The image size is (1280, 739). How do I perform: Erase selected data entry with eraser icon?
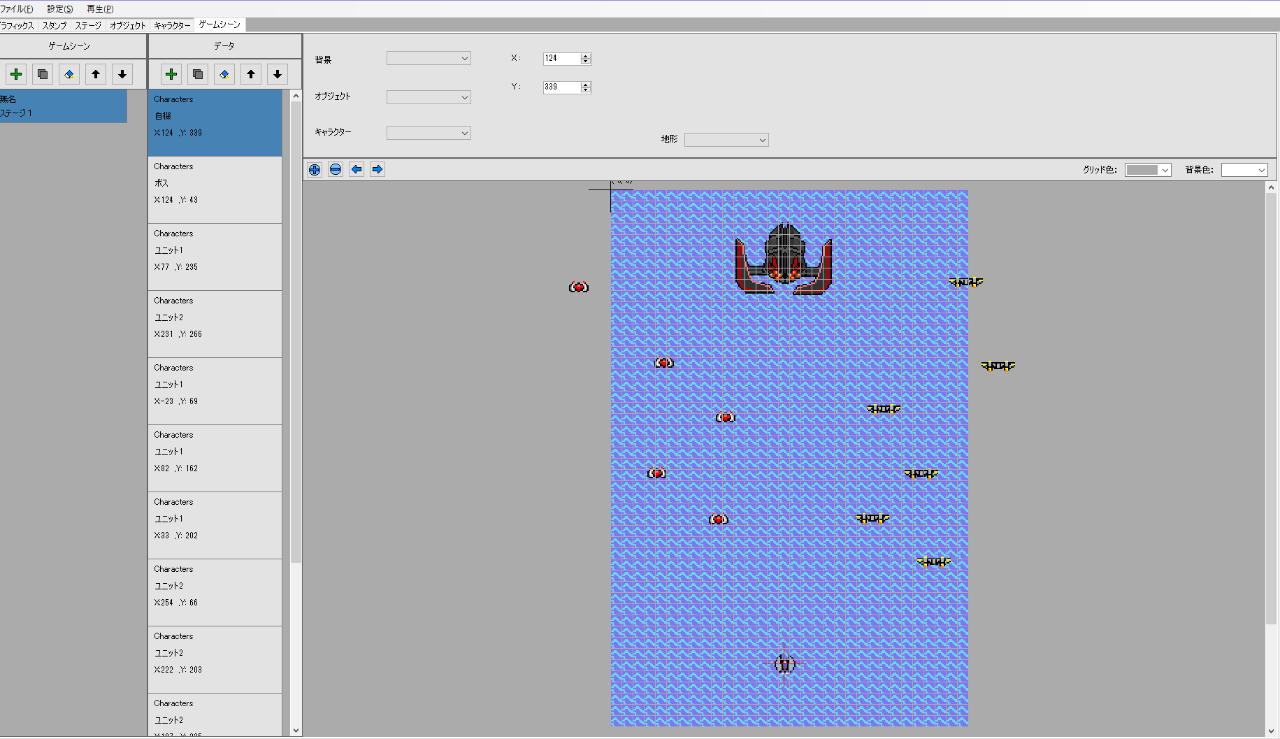224,74
